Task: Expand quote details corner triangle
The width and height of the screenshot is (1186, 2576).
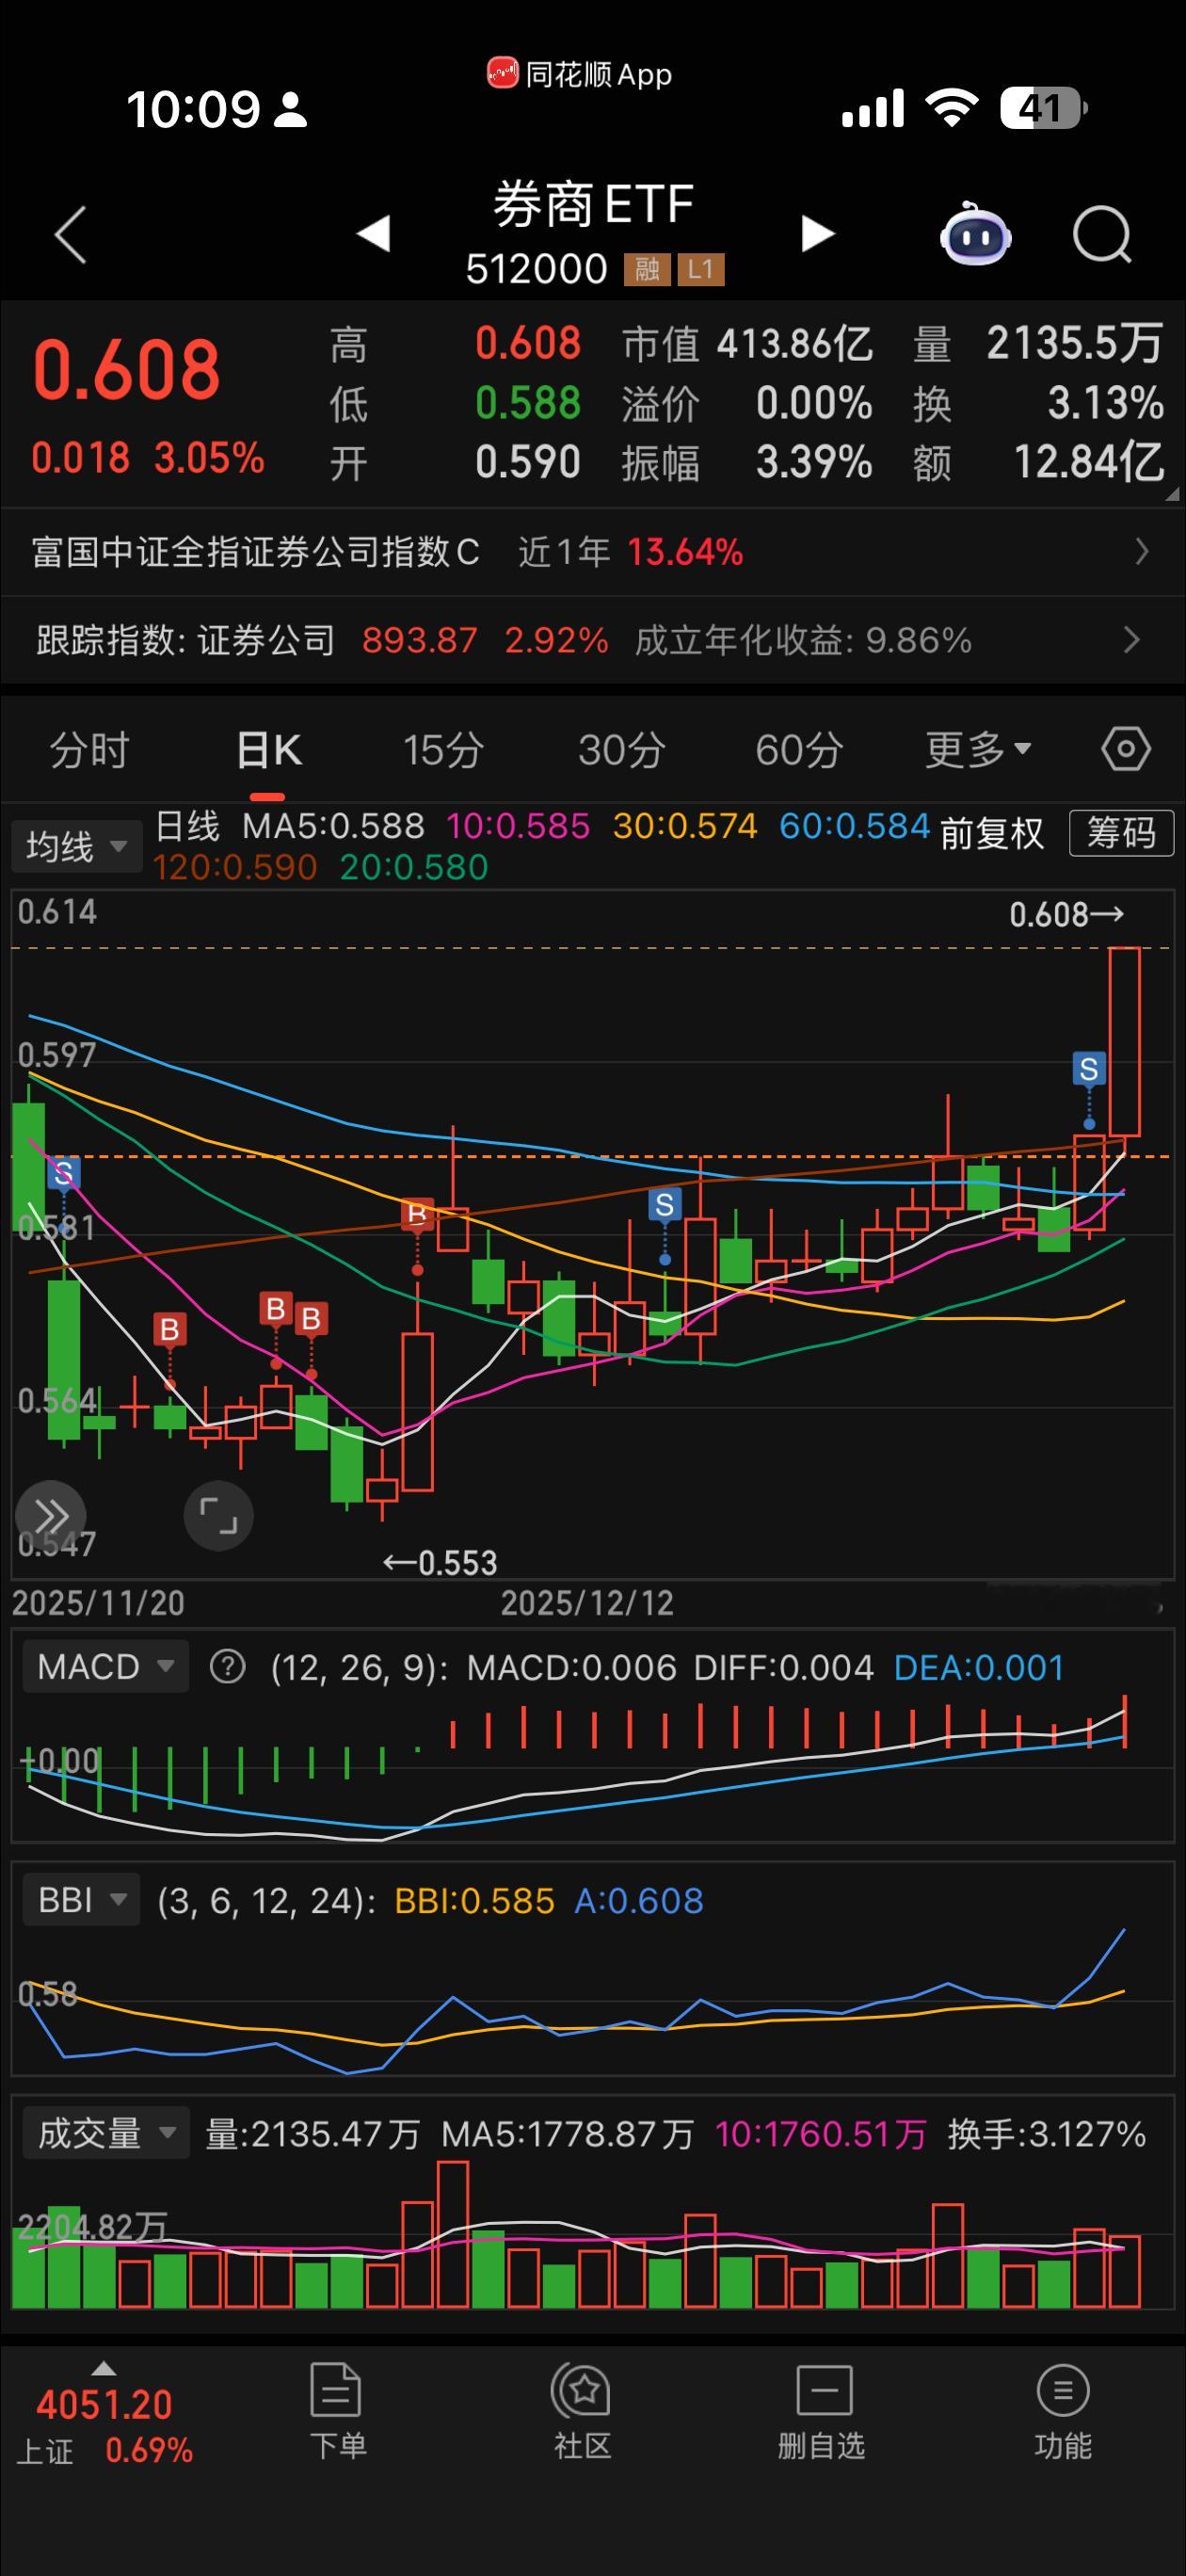Action: pyautogui.click(x=1172, y=494)
